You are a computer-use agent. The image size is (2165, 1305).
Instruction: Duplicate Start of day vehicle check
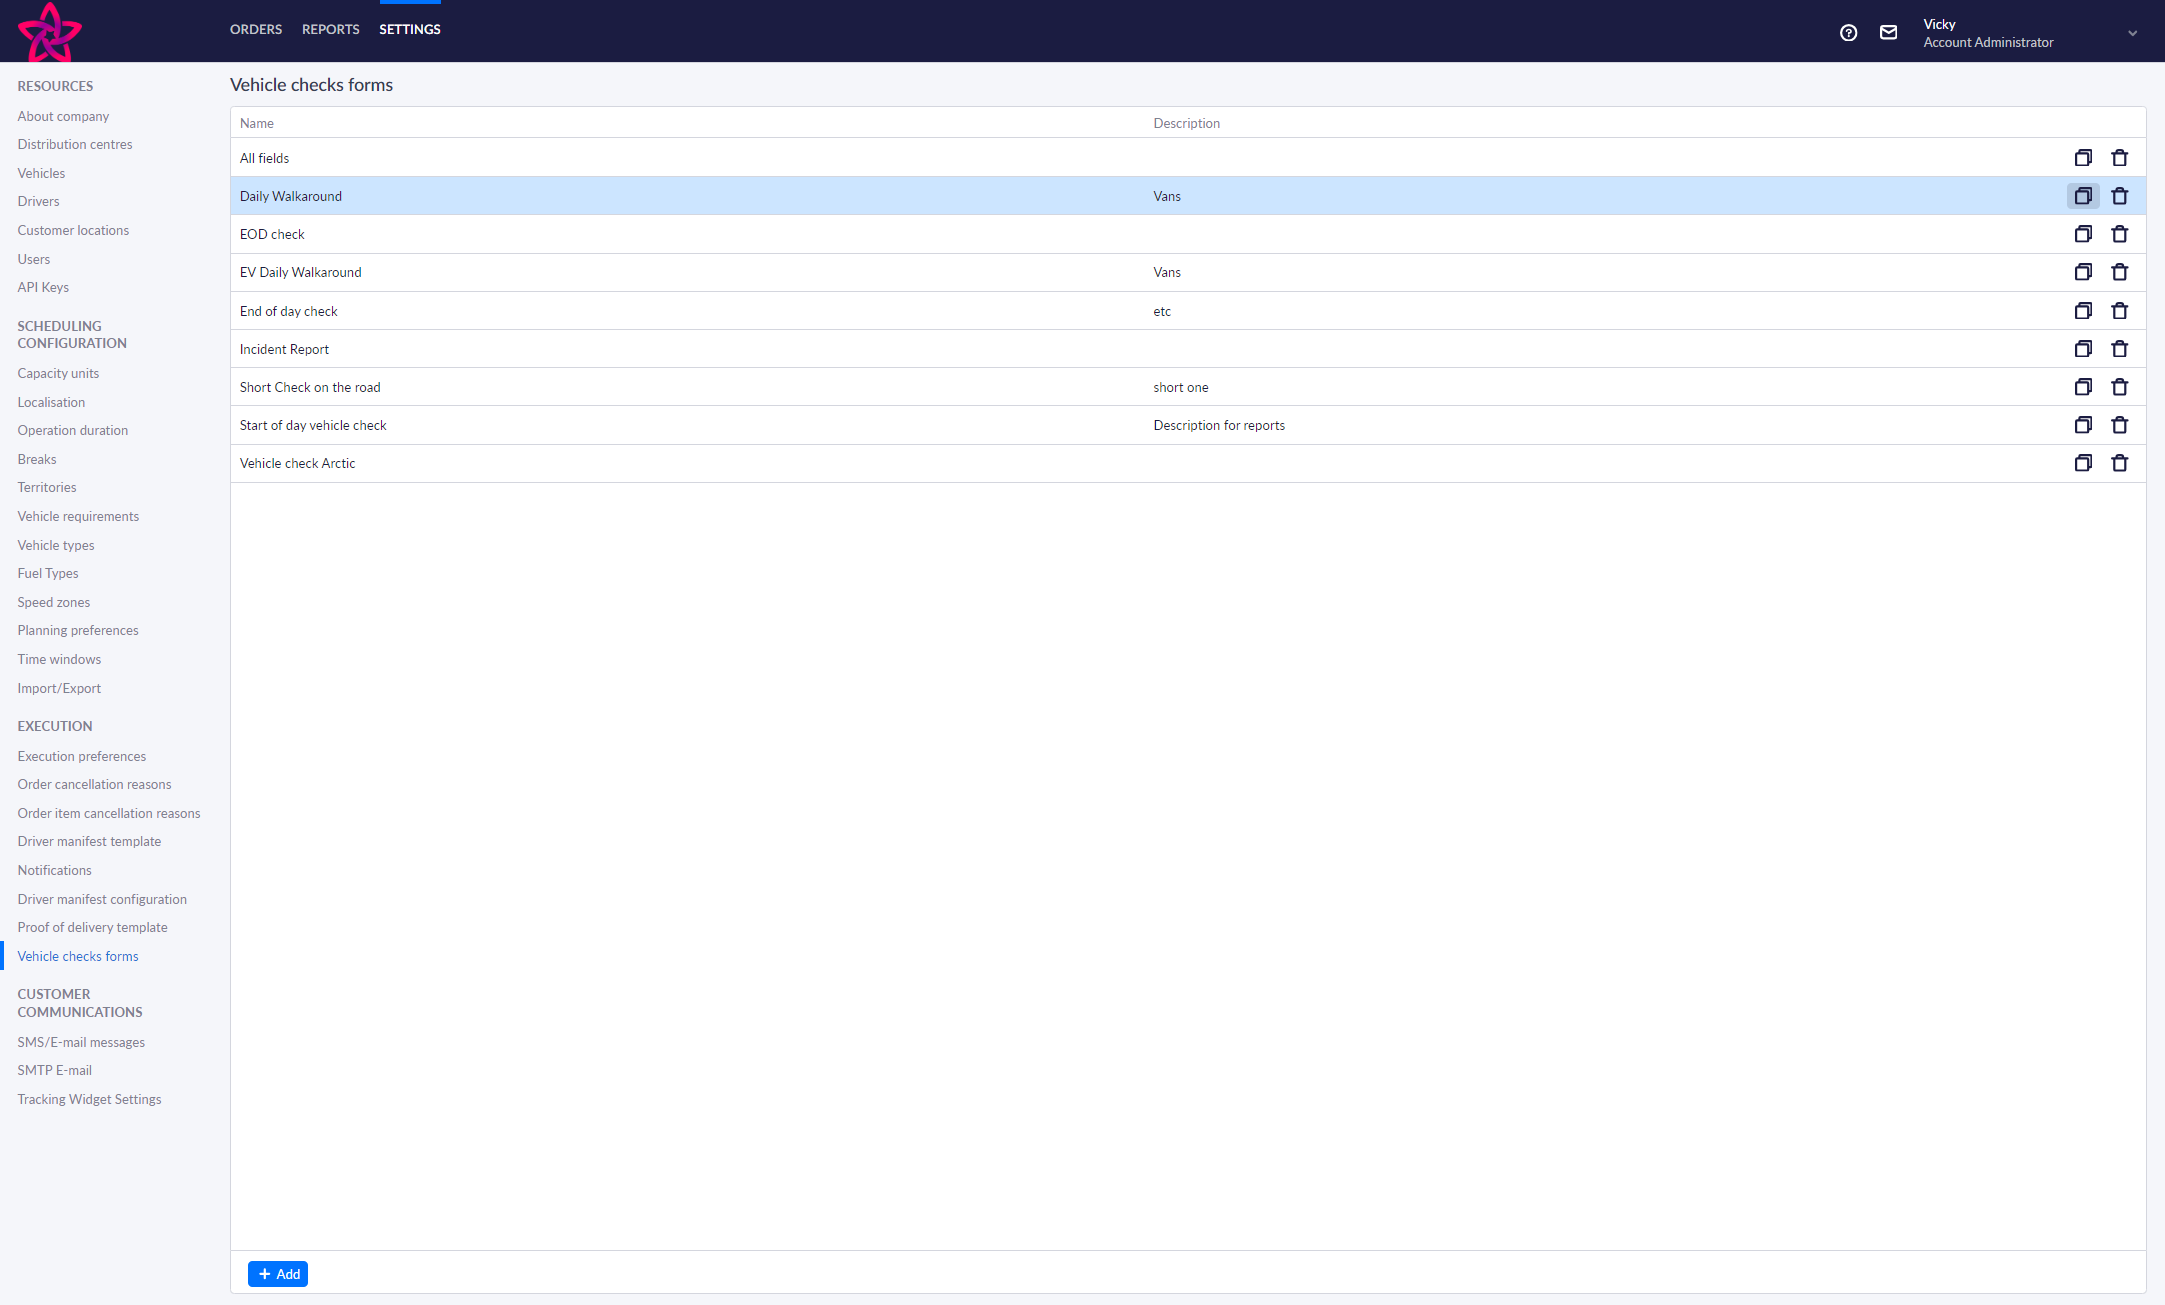click(2083, 425)
